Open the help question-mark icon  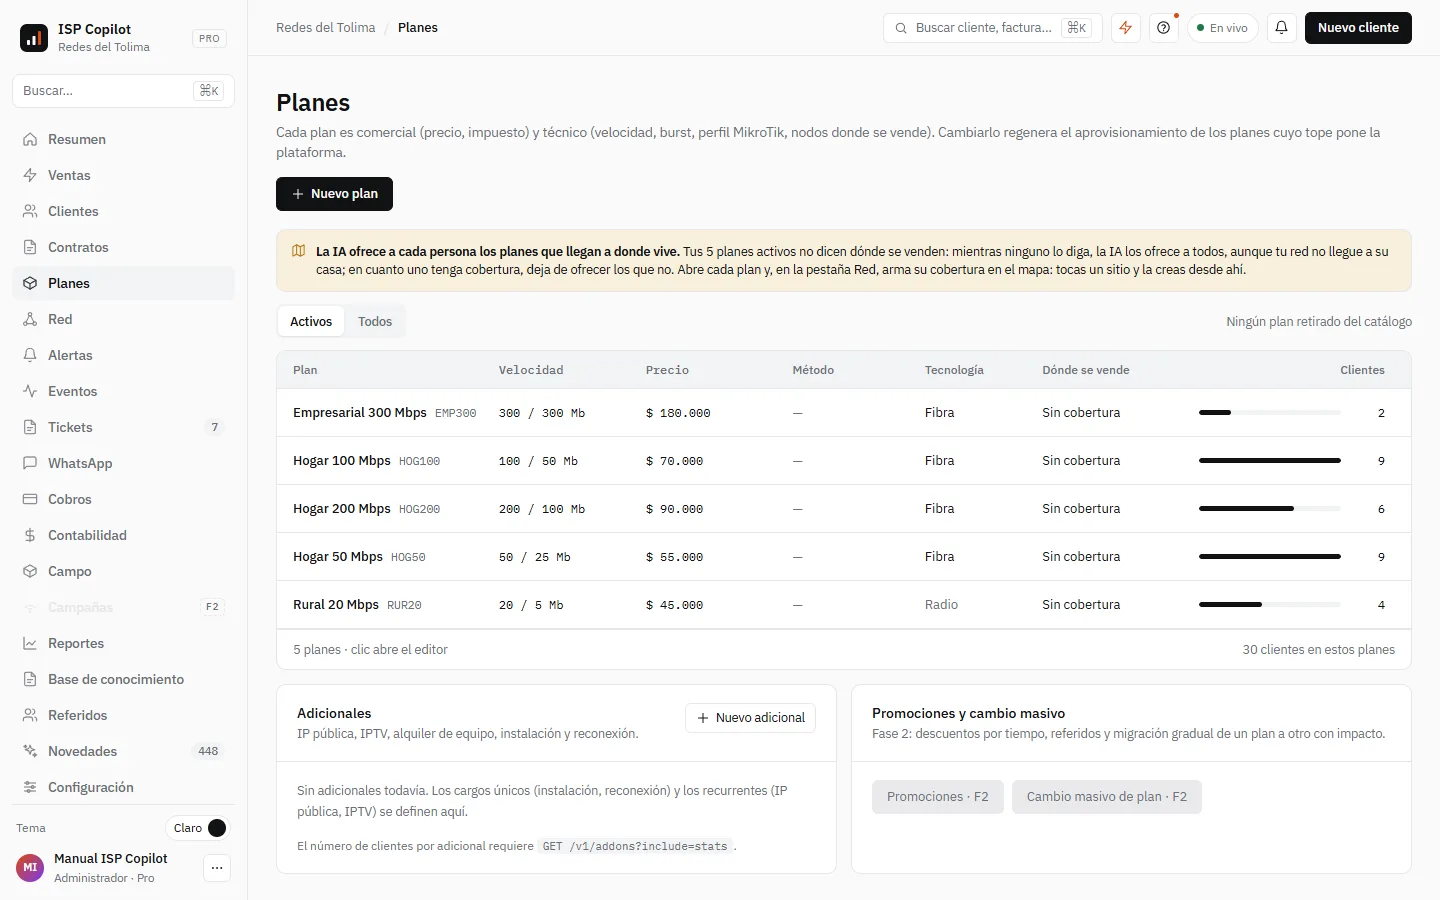[1164, 28]
